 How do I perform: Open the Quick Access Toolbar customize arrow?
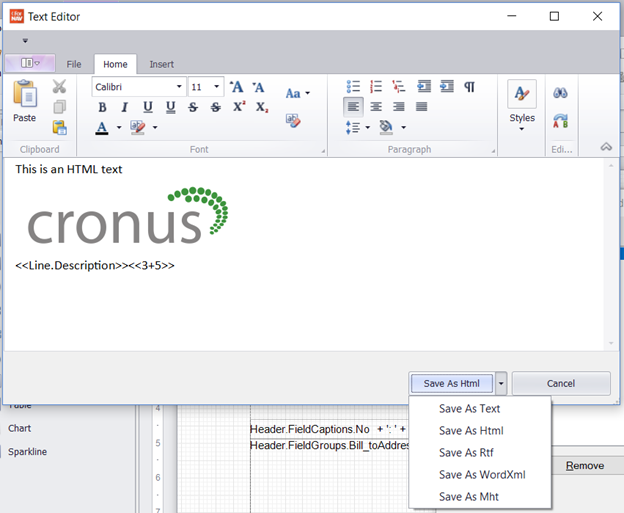coord(25,41)
